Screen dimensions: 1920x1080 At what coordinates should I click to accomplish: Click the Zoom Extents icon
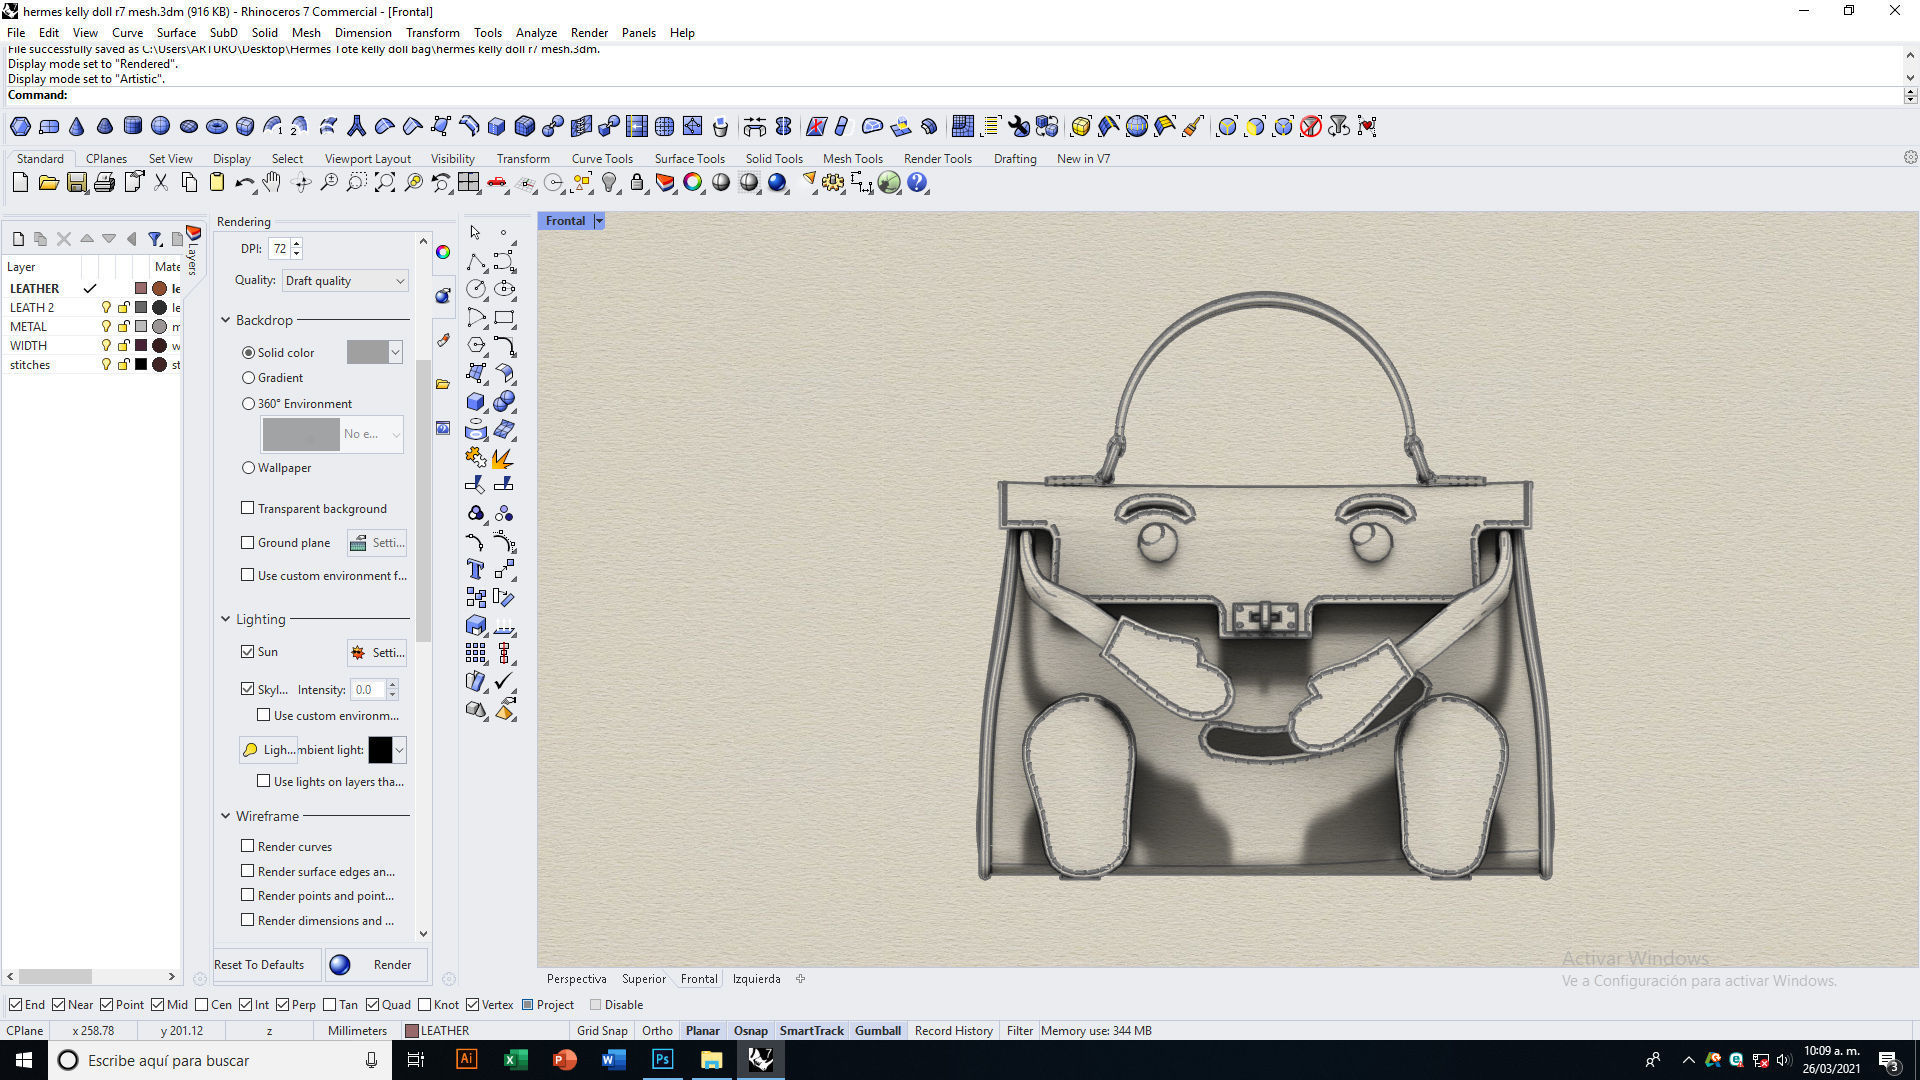[x=385, y=182]
